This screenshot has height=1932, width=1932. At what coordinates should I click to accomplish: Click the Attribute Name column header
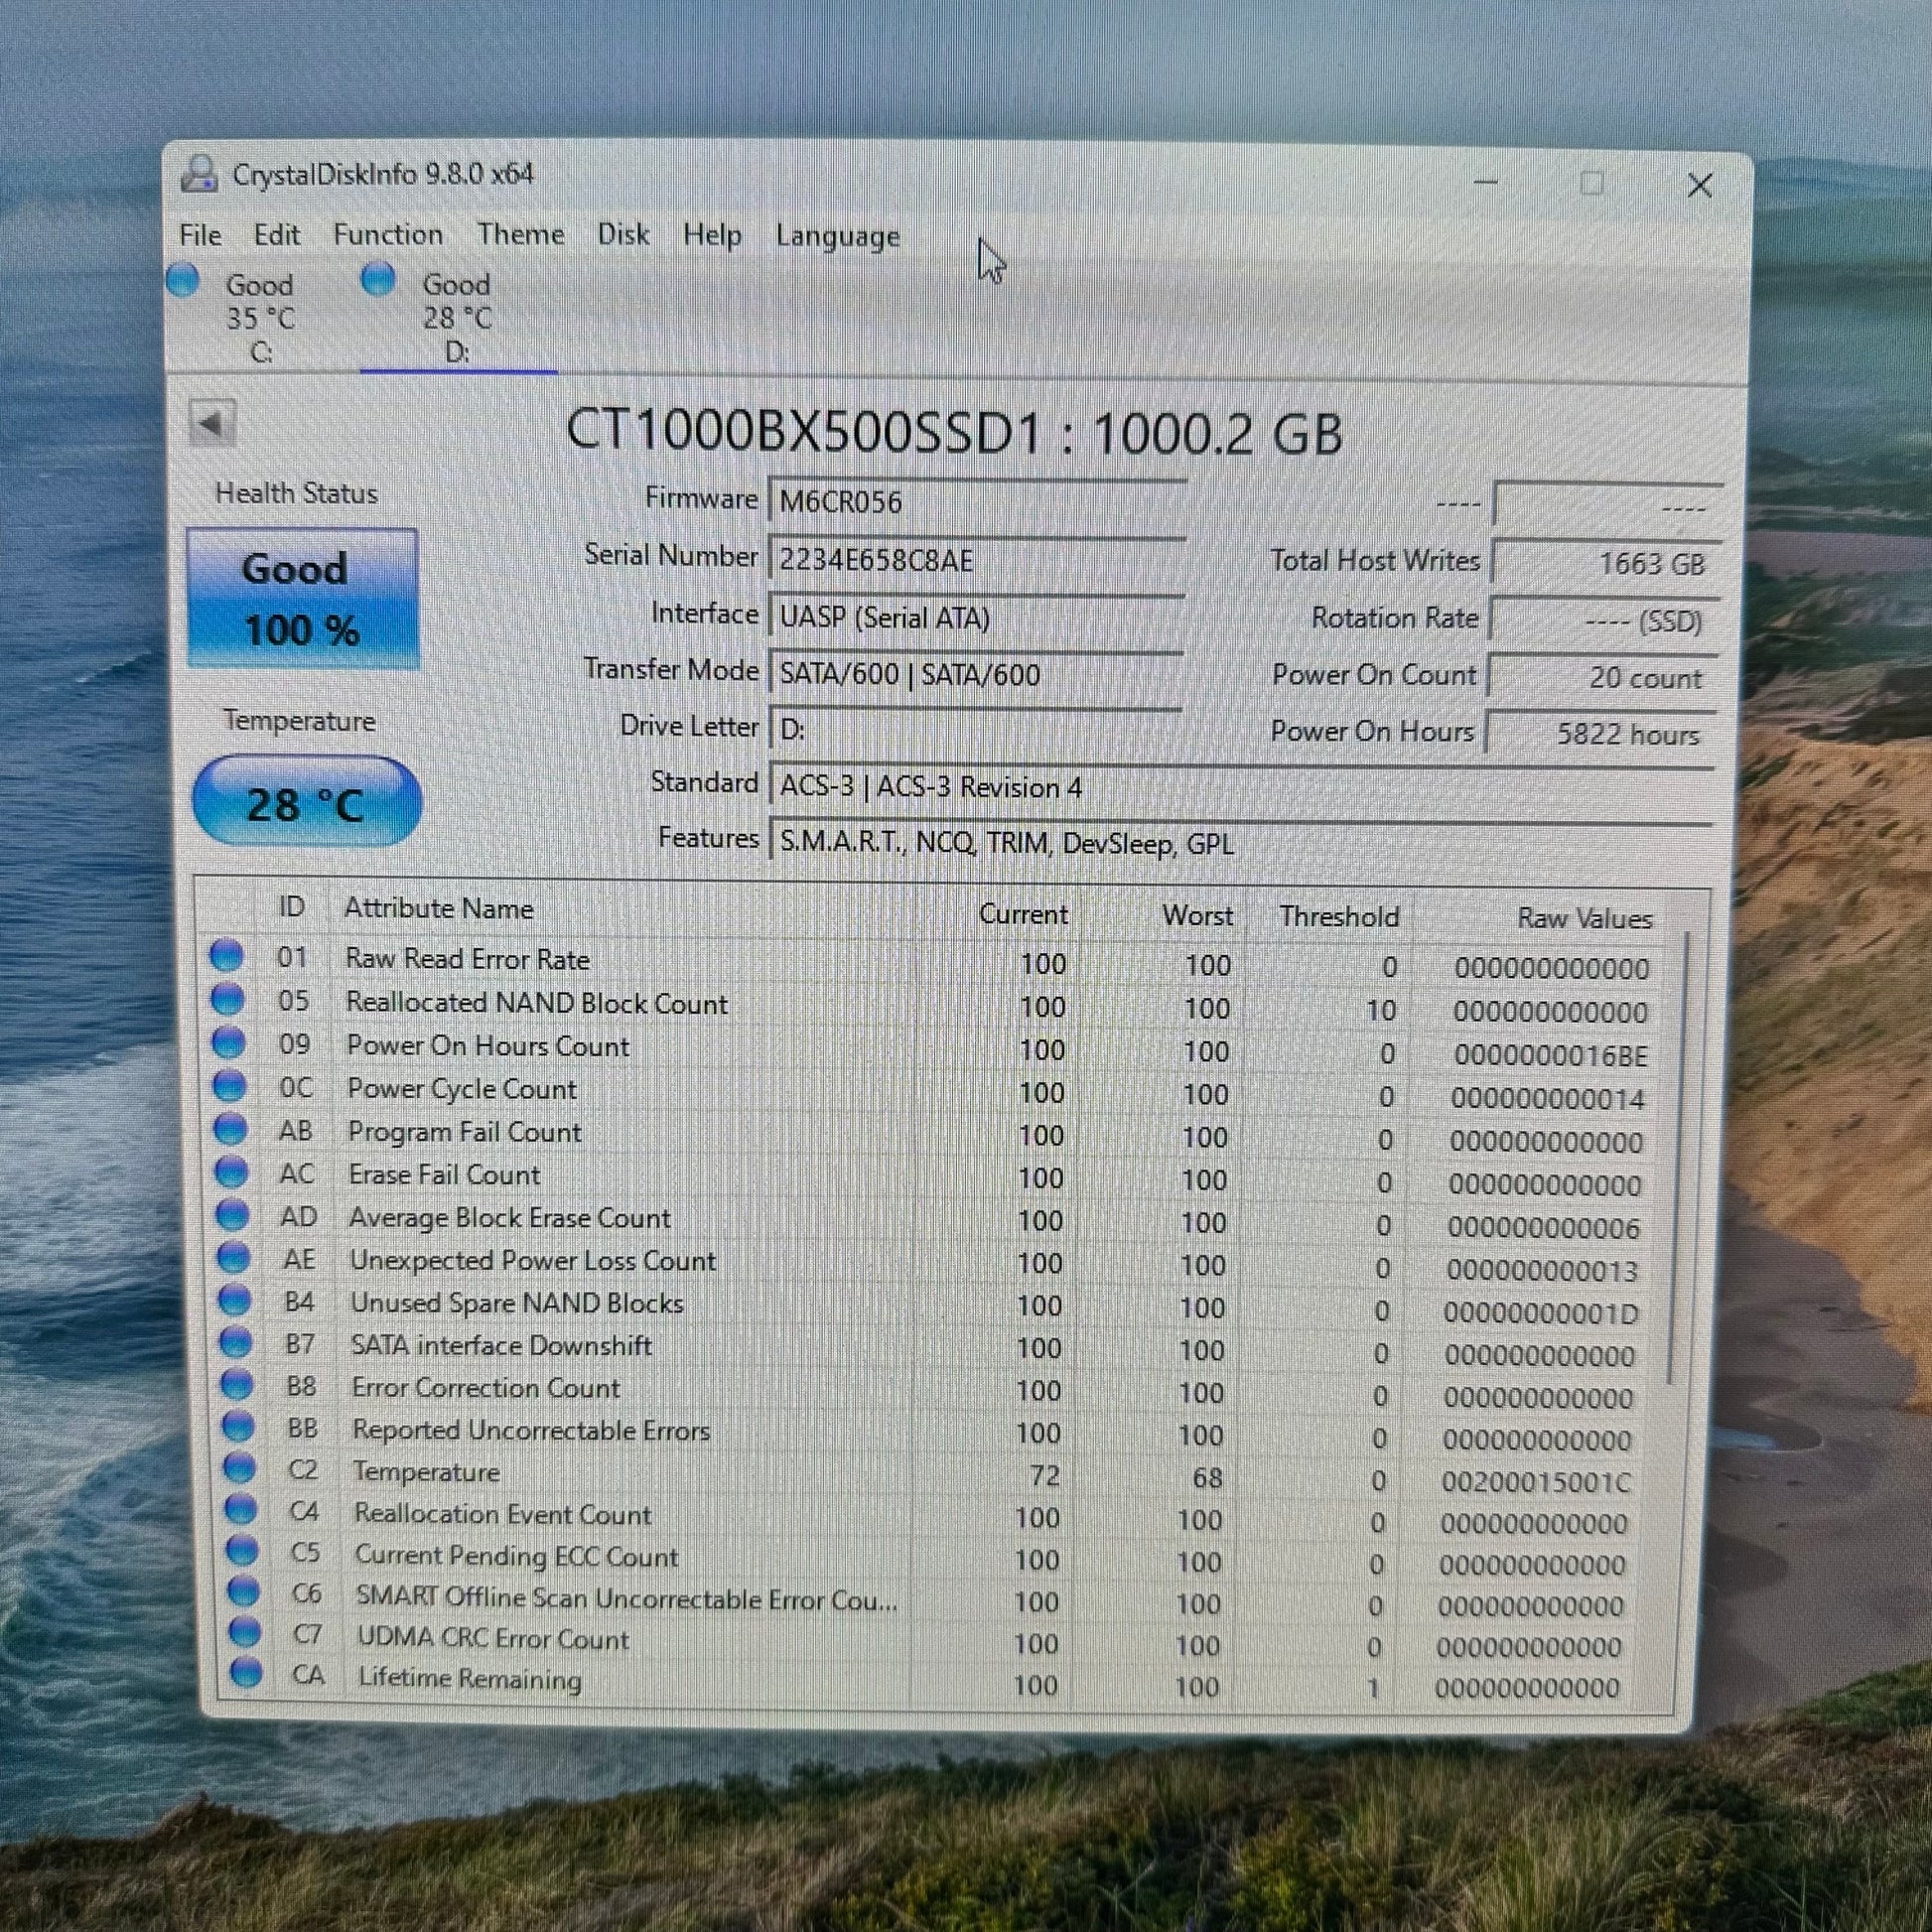pos(438,908)
